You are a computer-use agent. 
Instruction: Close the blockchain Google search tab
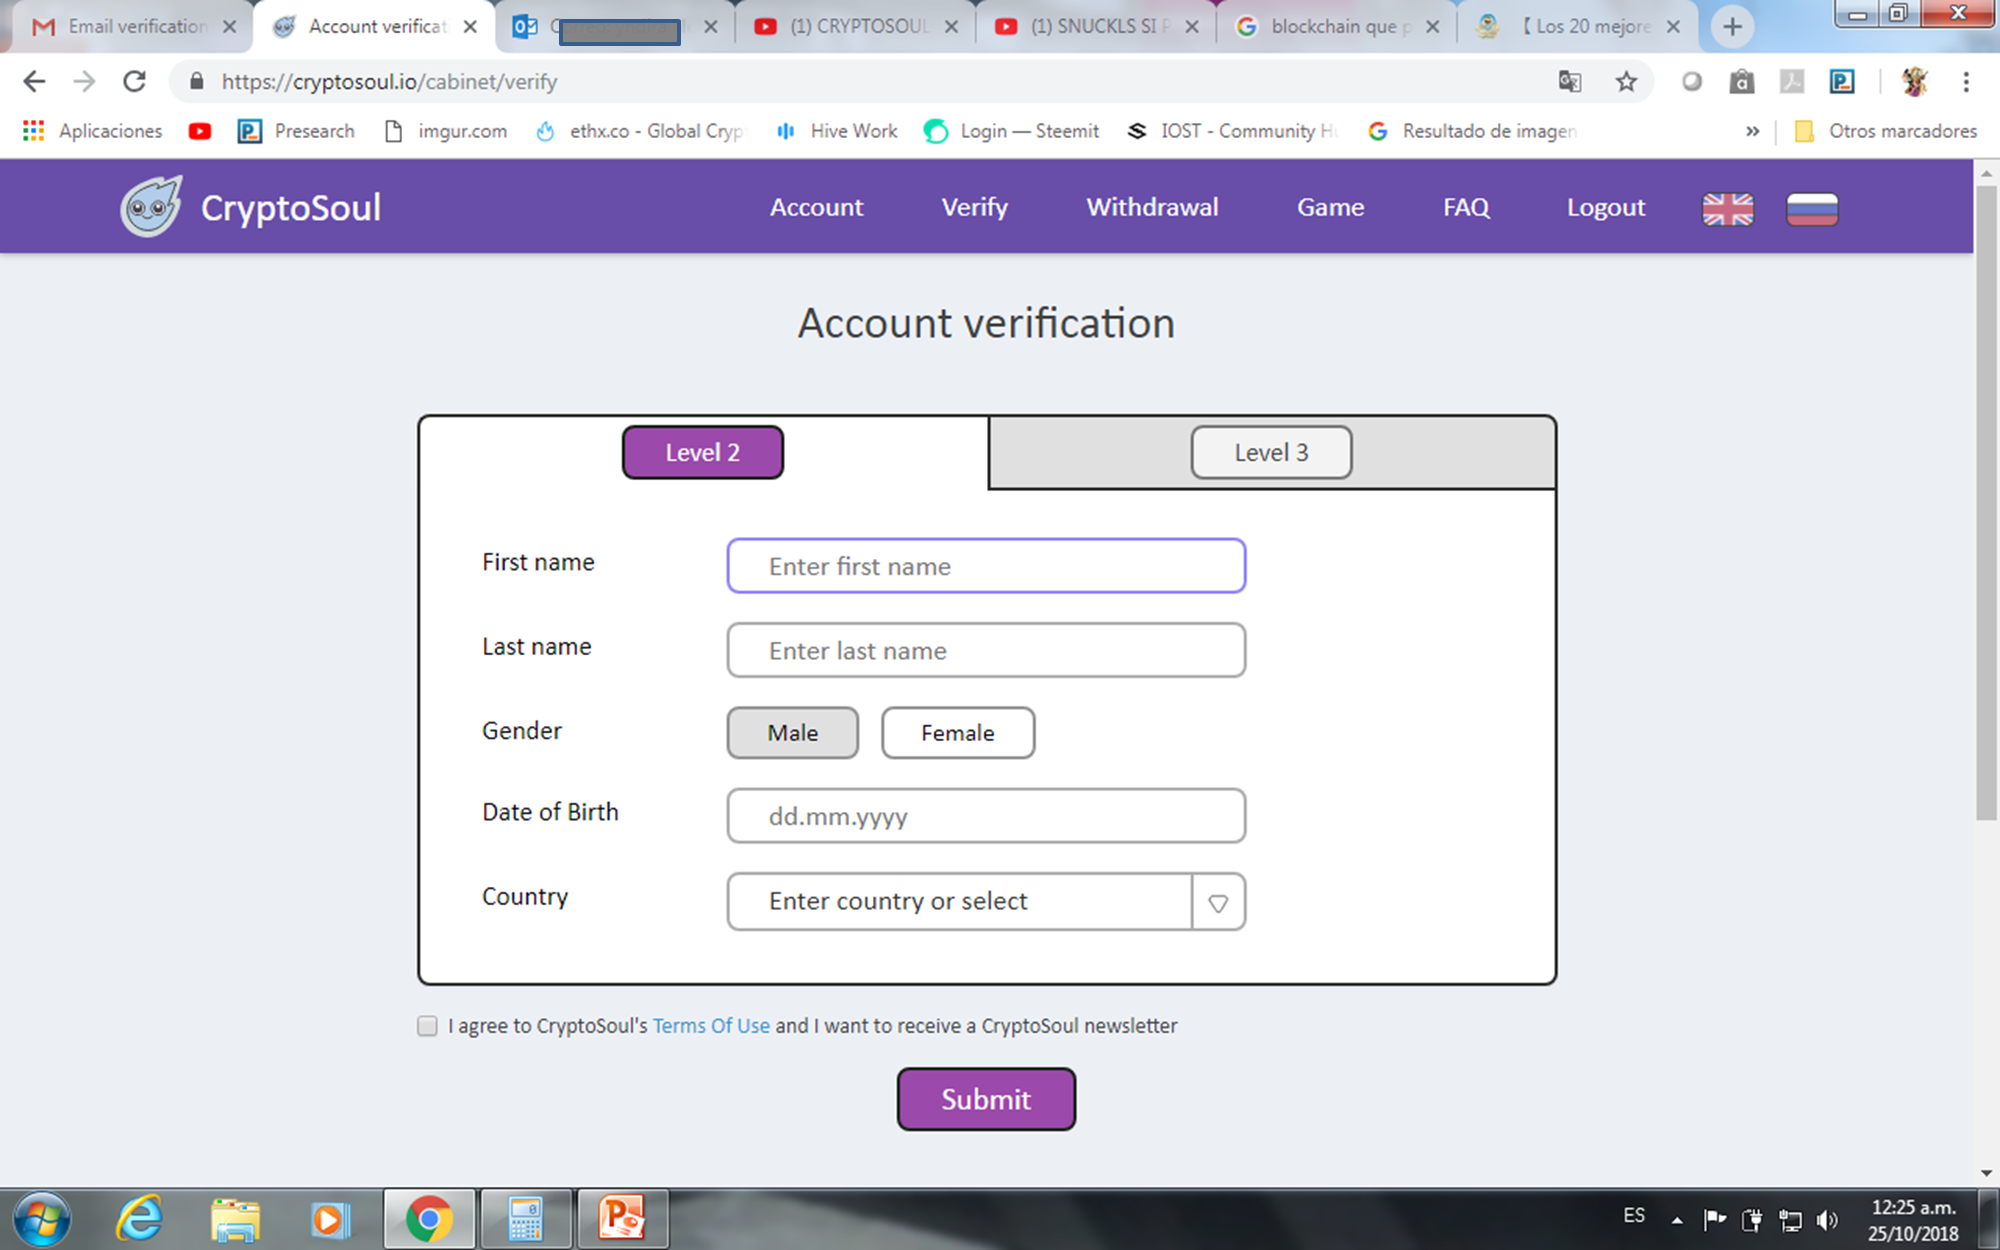(1432, 26)
